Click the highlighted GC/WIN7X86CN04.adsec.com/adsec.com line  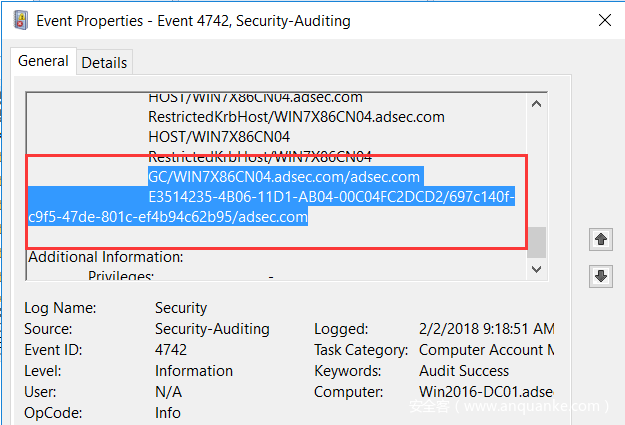(284, 178)
